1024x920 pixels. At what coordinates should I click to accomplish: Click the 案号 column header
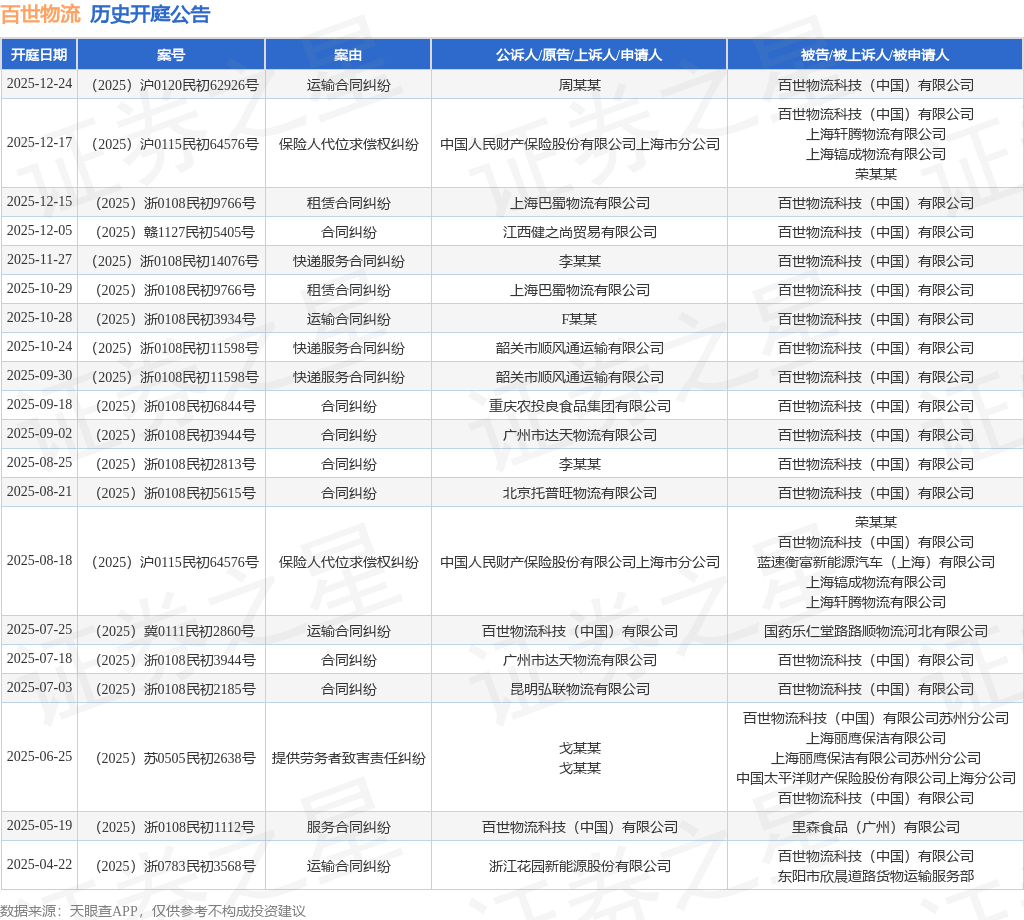pos(171,55)
